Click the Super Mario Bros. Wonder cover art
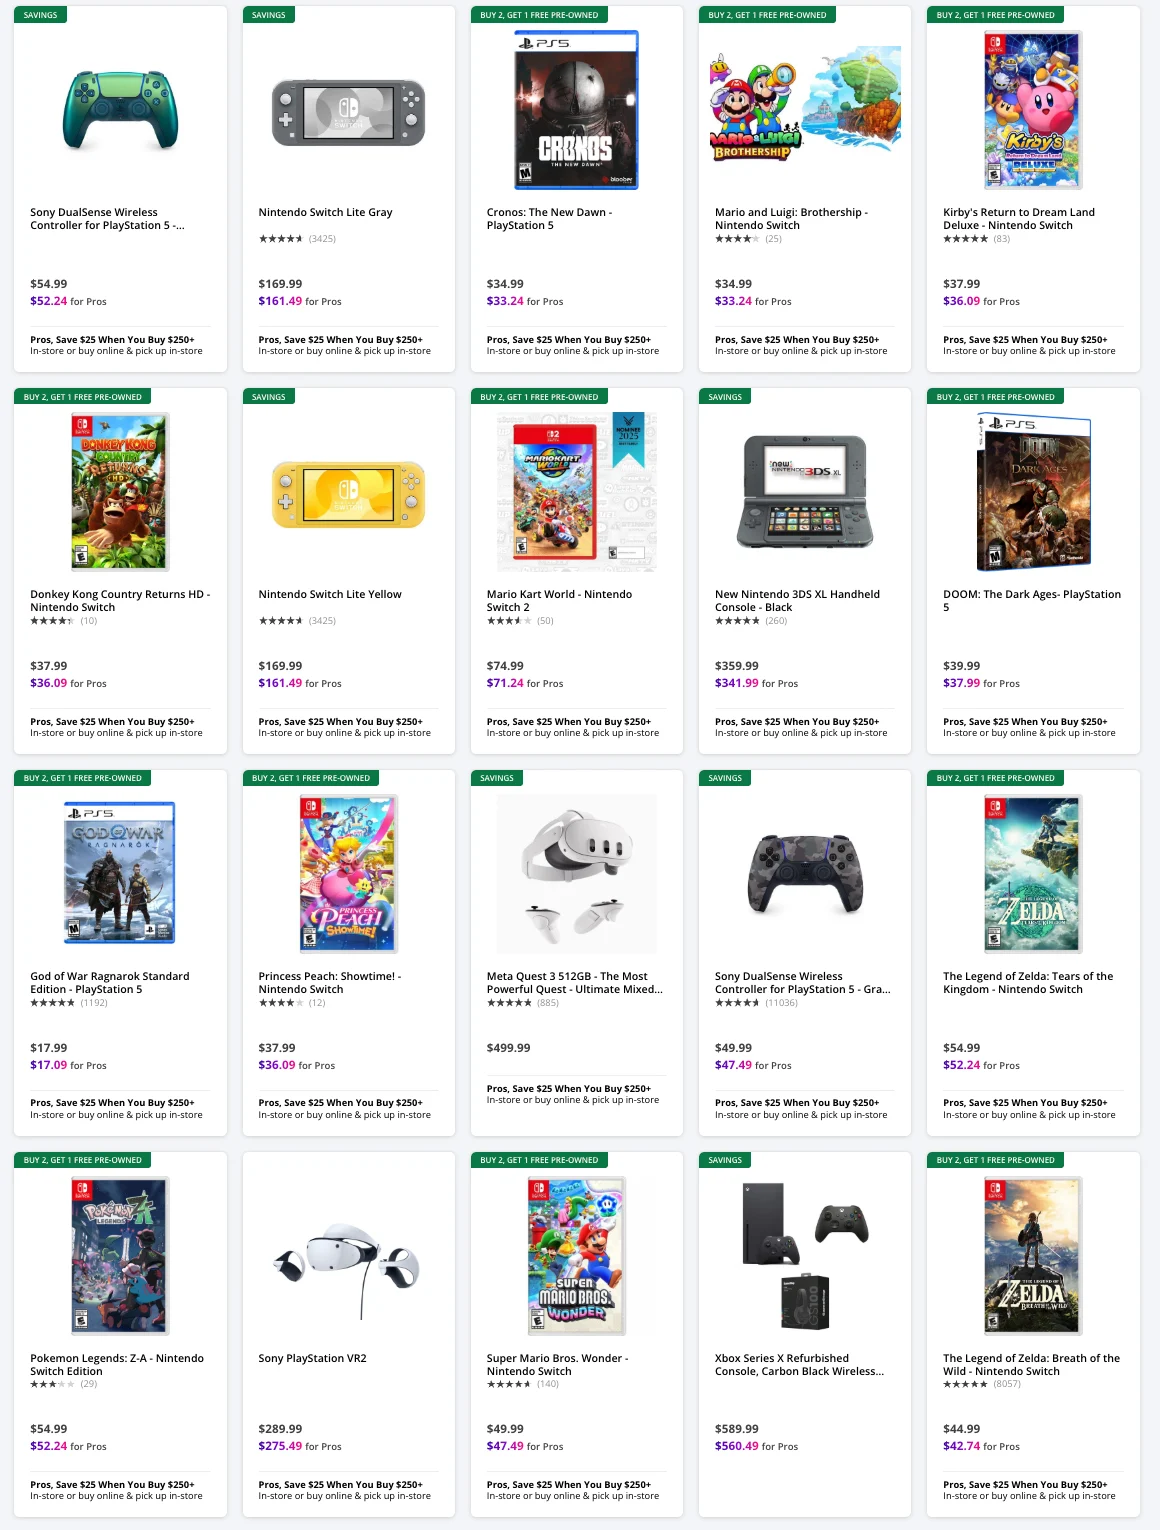Screen dimensions: 1160x1530 [x=574, y=1255]
